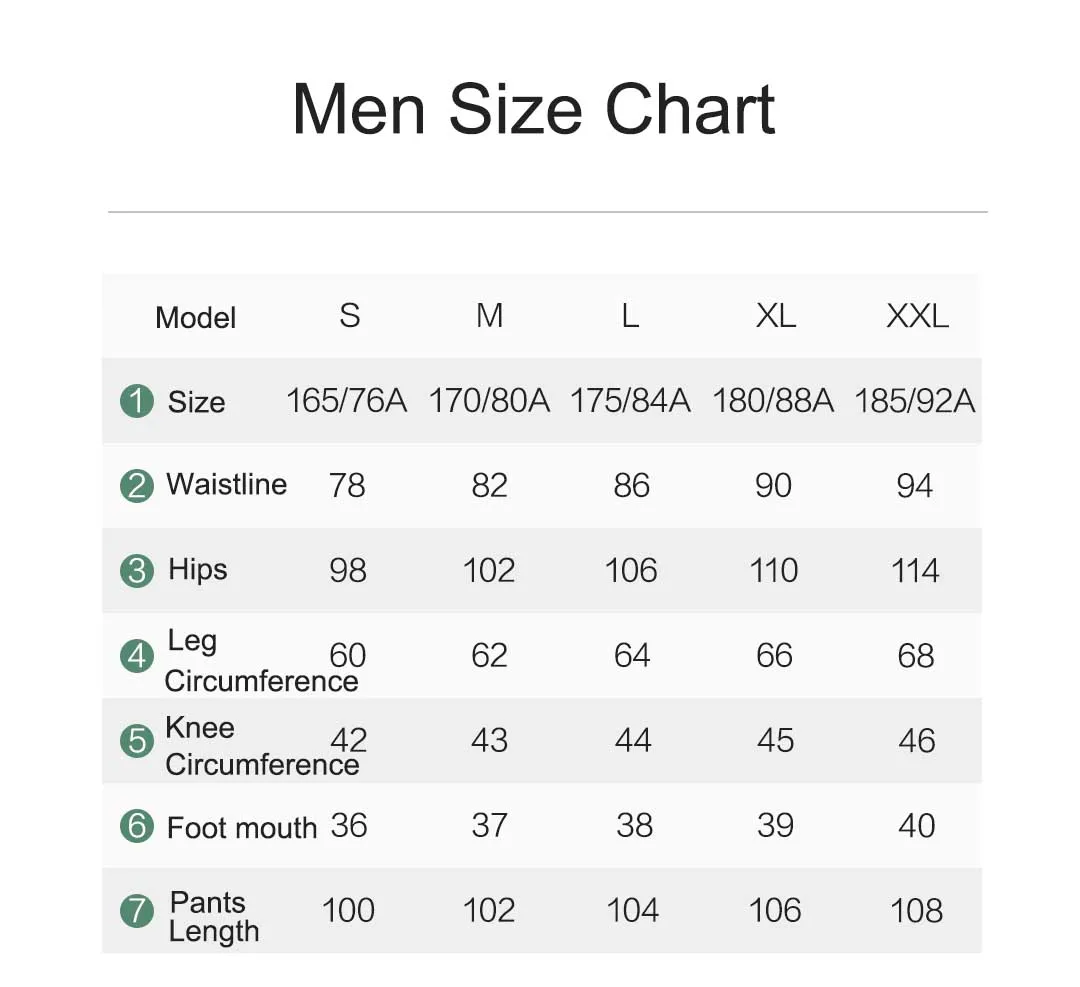Click the 185/92A size value

tap(915, 401)
